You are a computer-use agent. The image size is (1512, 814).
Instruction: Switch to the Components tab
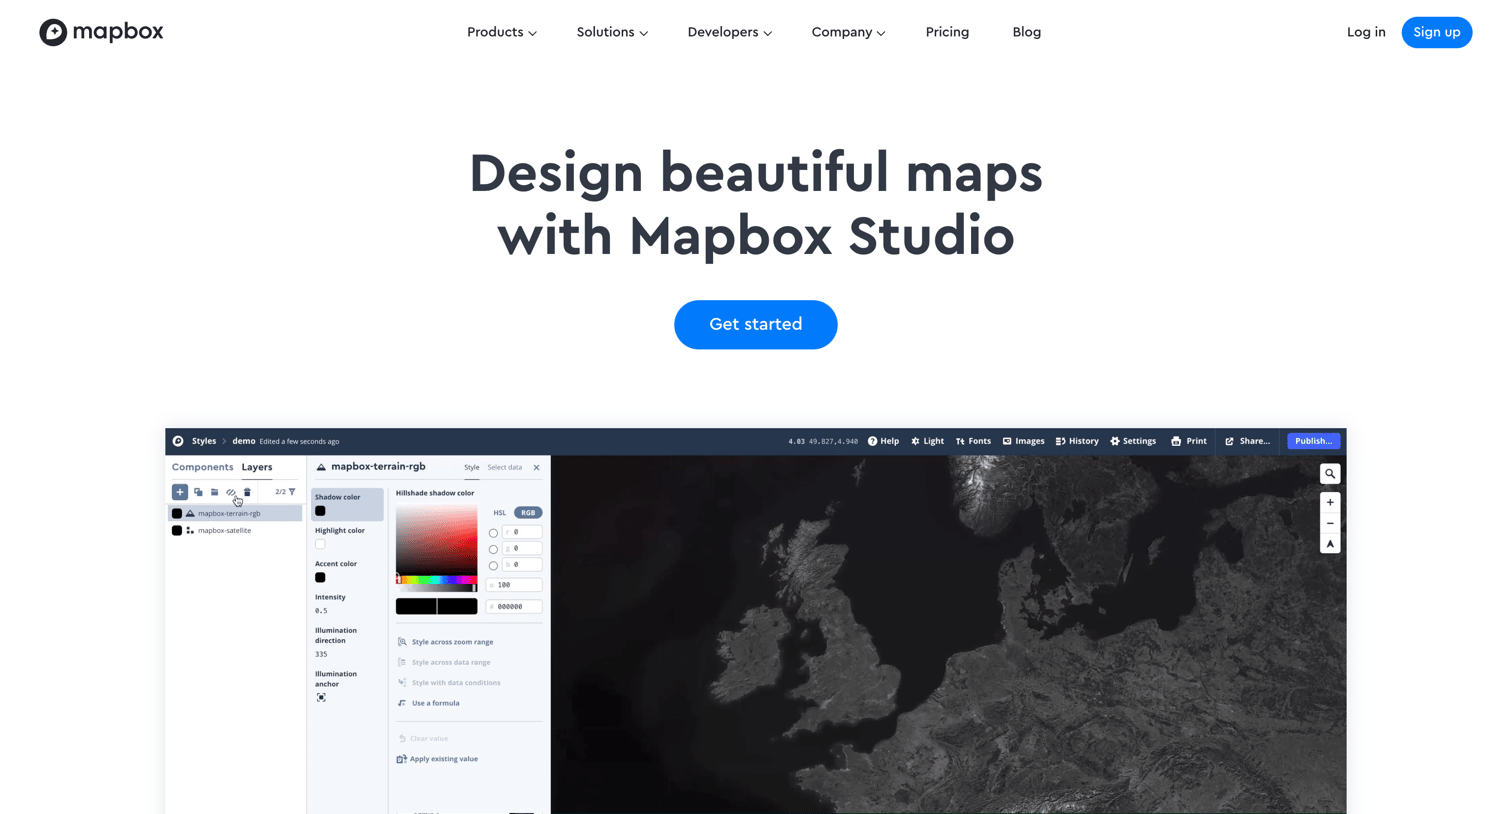pyautogui.click(x=202, y=467)
